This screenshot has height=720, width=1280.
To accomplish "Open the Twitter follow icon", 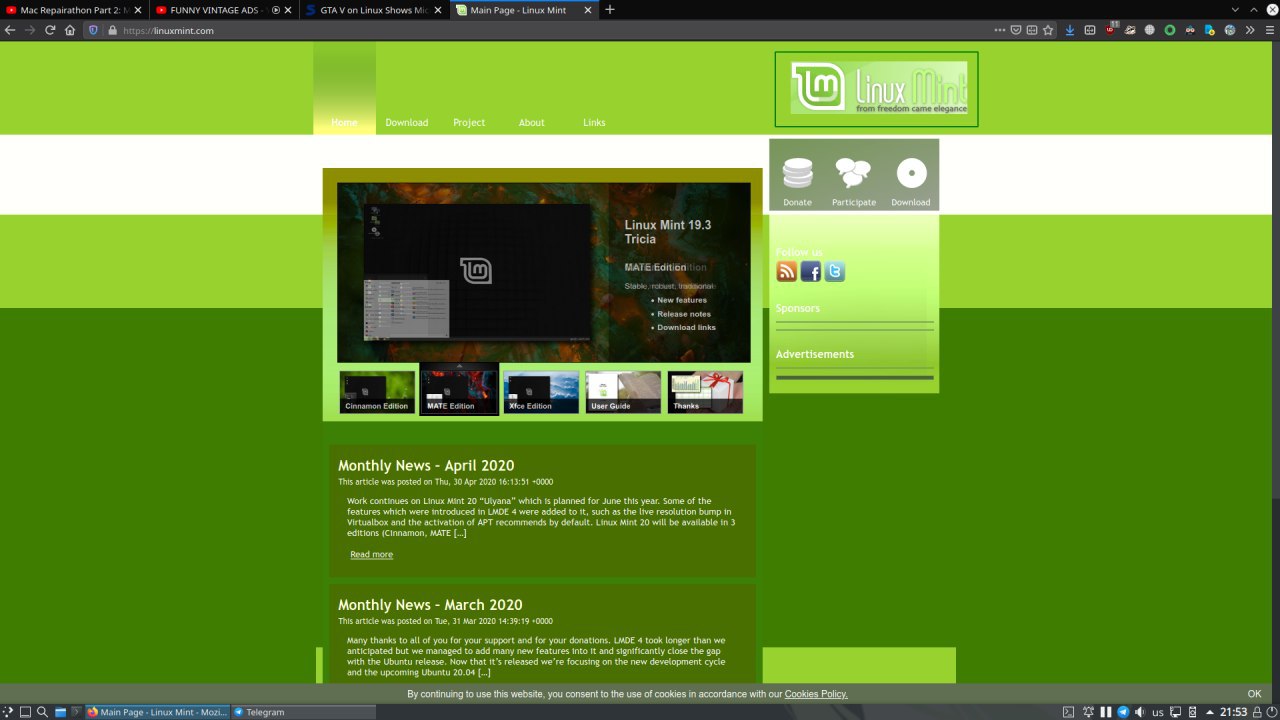I will click(835, 271).
